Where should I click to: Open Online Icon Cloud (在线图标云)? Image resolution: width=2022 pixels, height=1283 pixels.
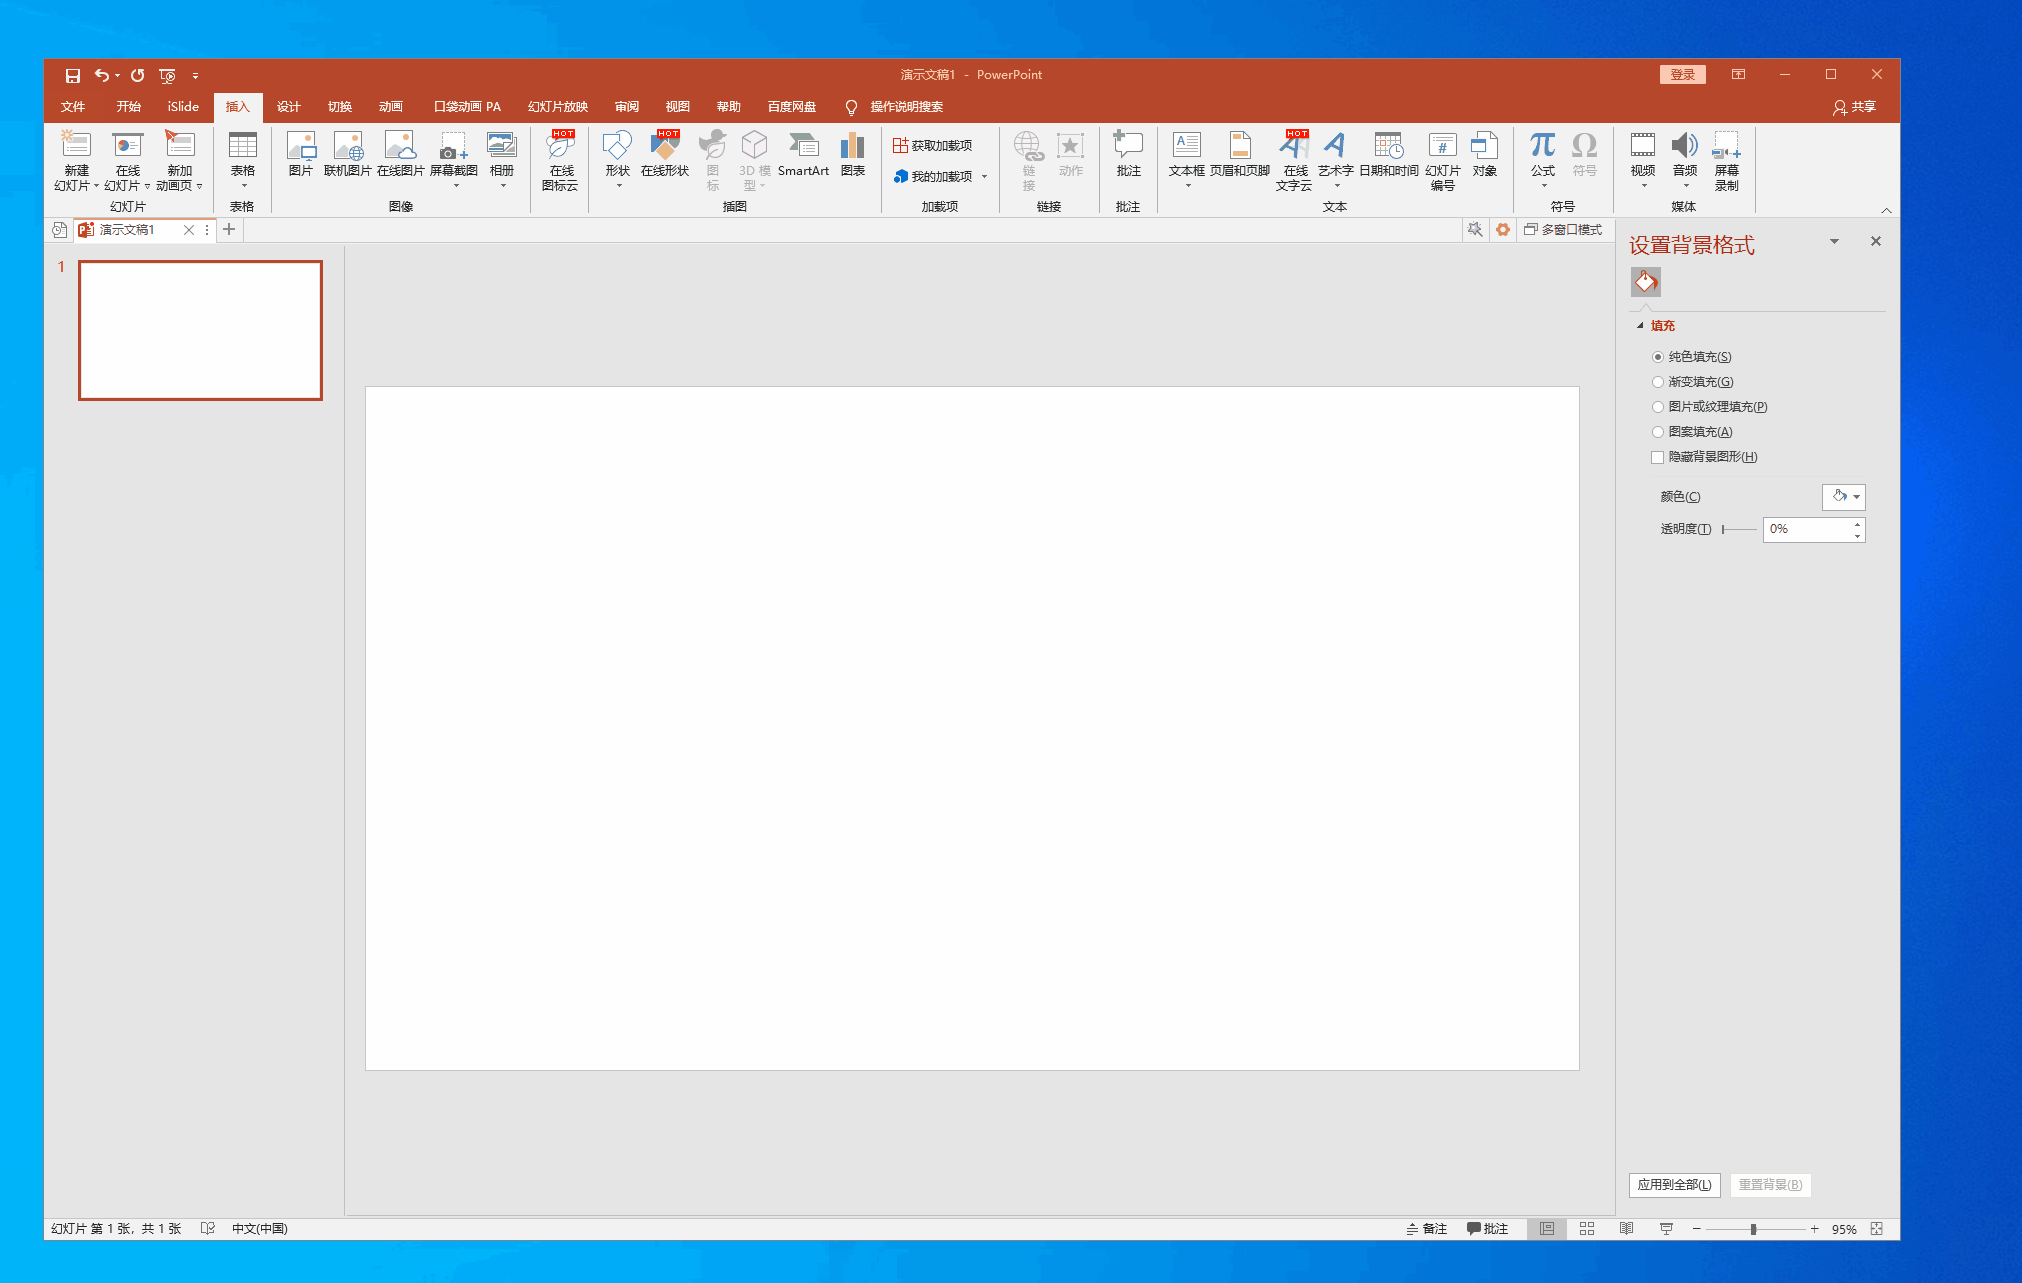(560, 160)
